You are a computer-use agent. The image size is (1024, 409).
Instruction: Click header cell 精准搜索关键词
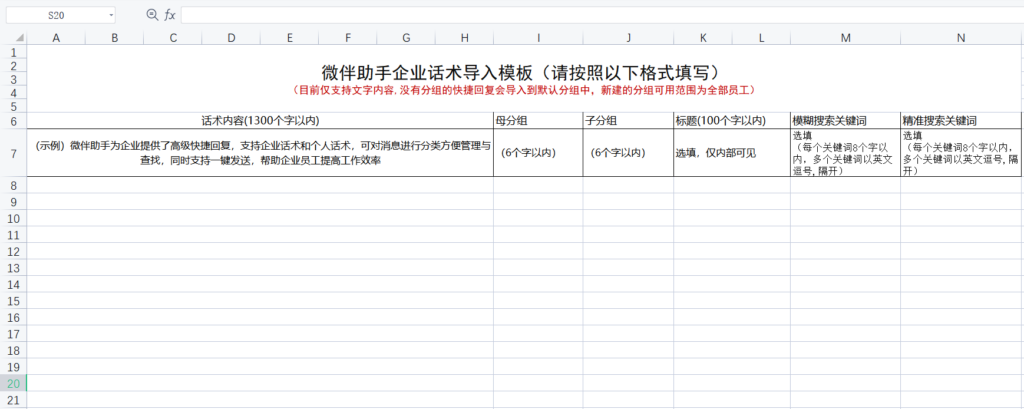[961, 120]
